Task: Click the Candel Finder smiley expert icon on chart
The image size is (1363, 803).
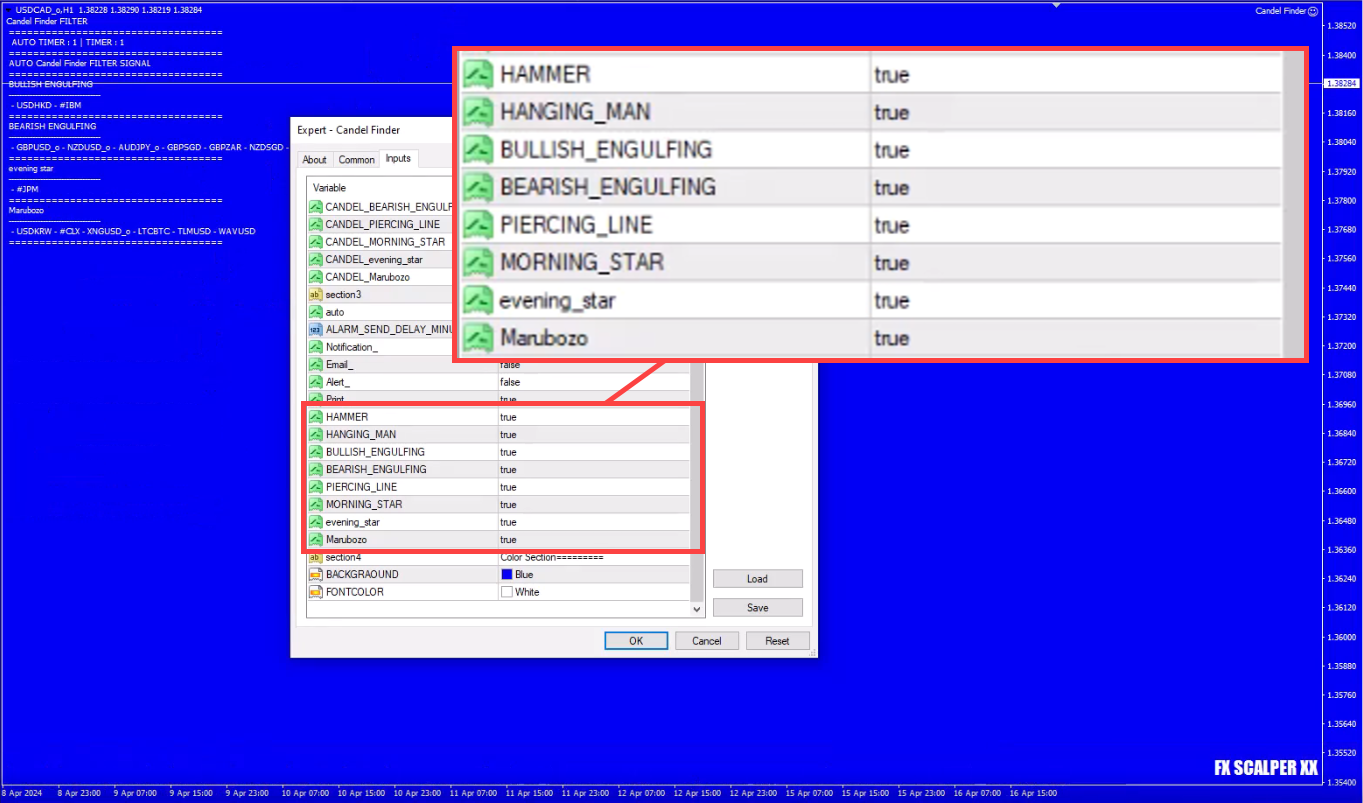Action: pyautogui.click(x=1313, y=10)
